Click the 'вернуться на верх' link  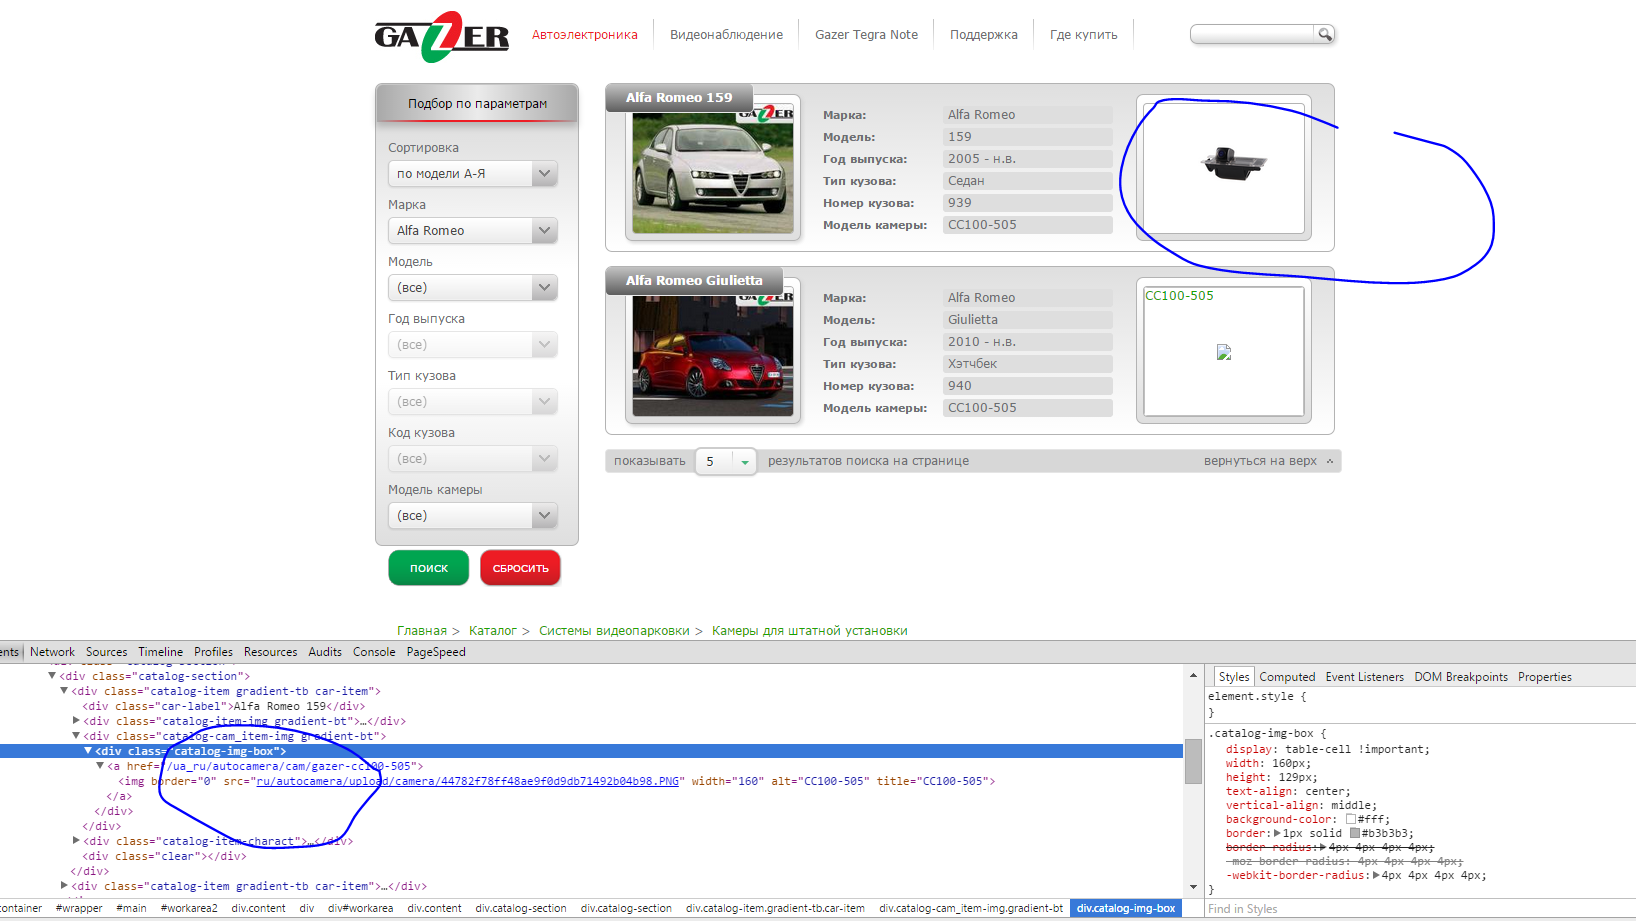(1260, 461)
